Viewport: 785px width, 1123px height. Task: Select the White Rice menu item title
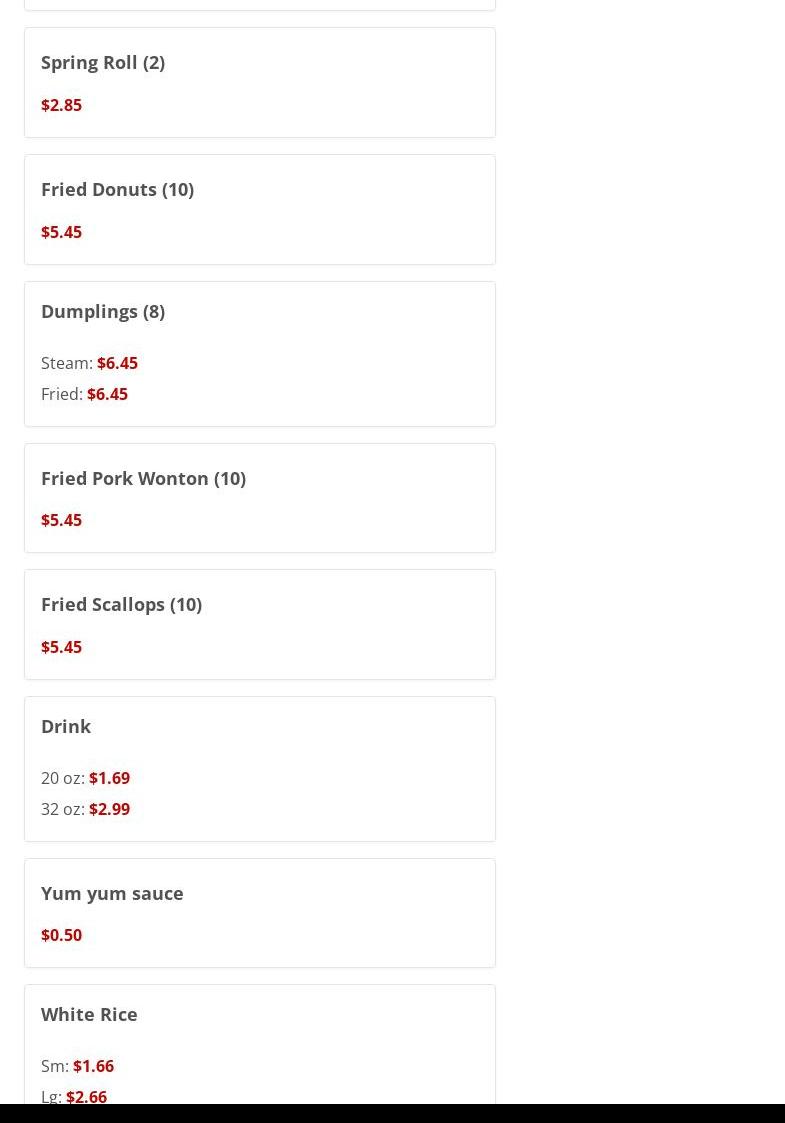[x=89, y=1014]
